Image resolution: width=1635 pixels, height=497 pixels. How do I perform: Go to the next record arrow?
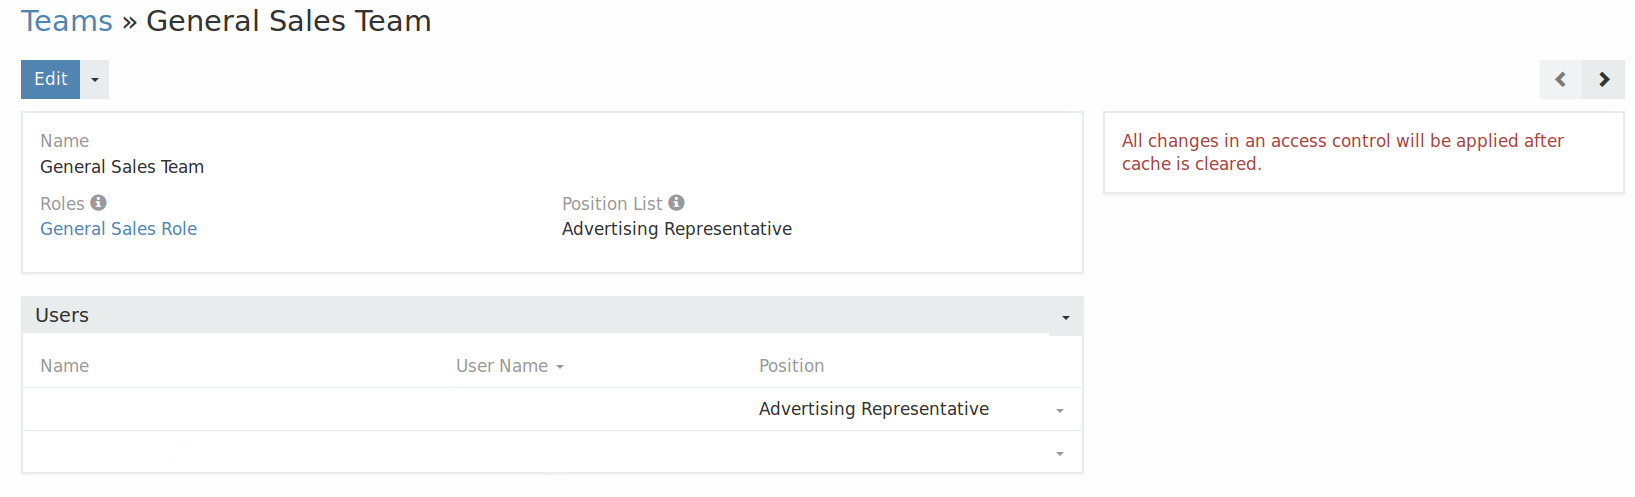[1604, 79]
